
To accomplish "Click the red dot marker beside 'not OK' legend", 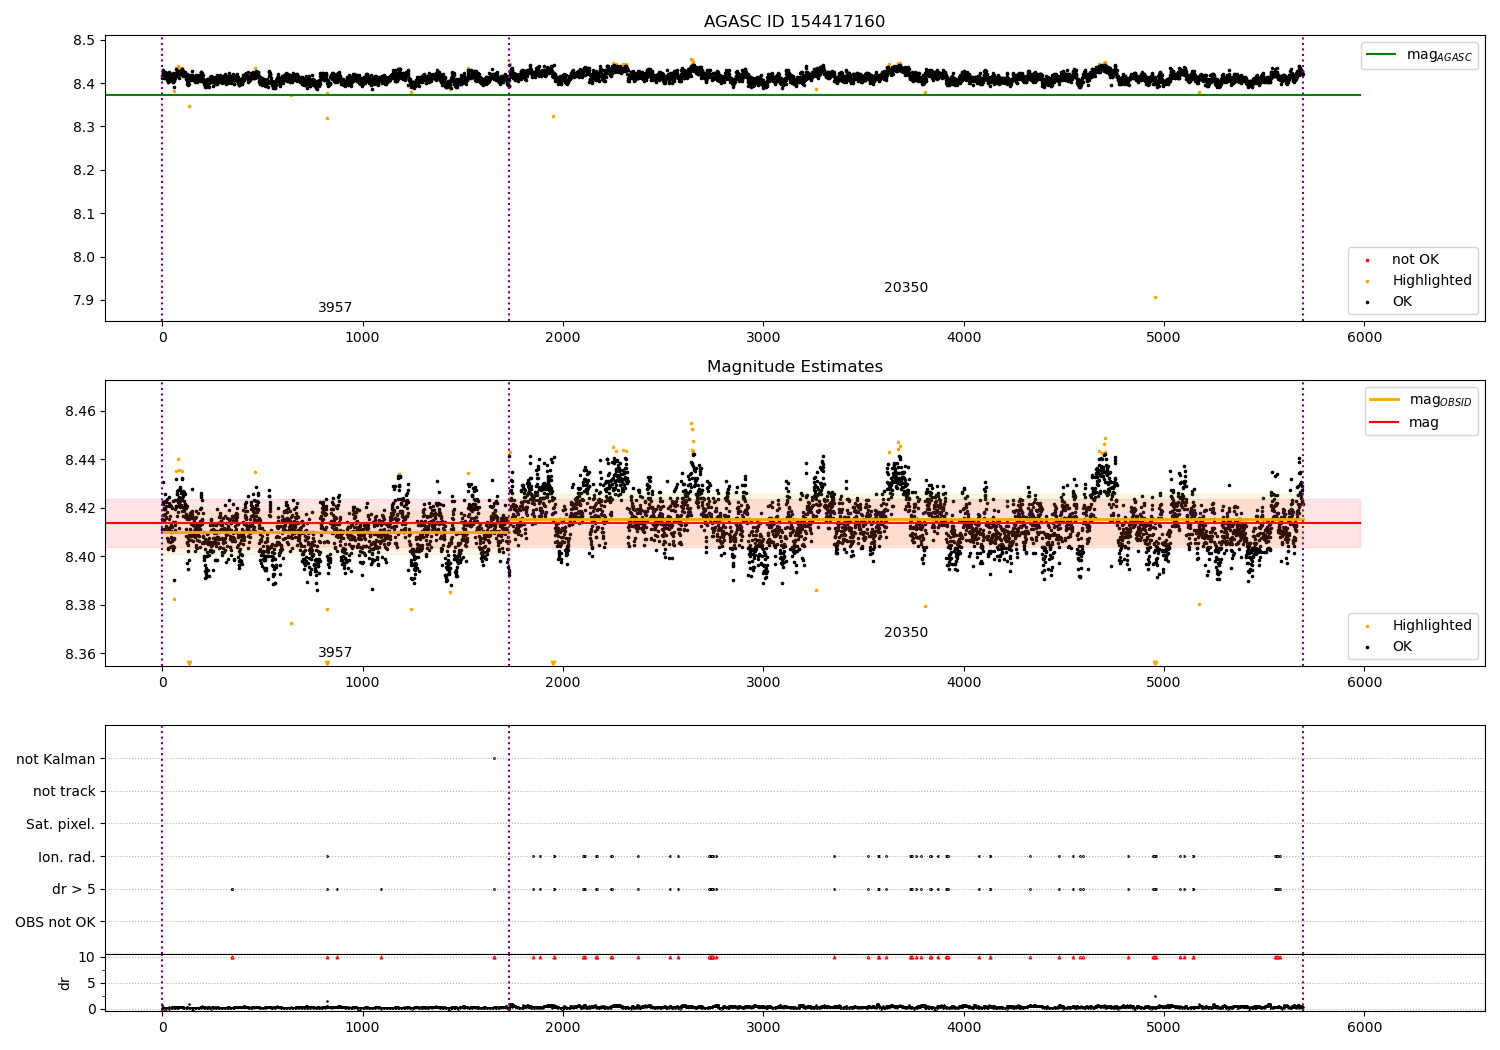I will [1367, 260].
